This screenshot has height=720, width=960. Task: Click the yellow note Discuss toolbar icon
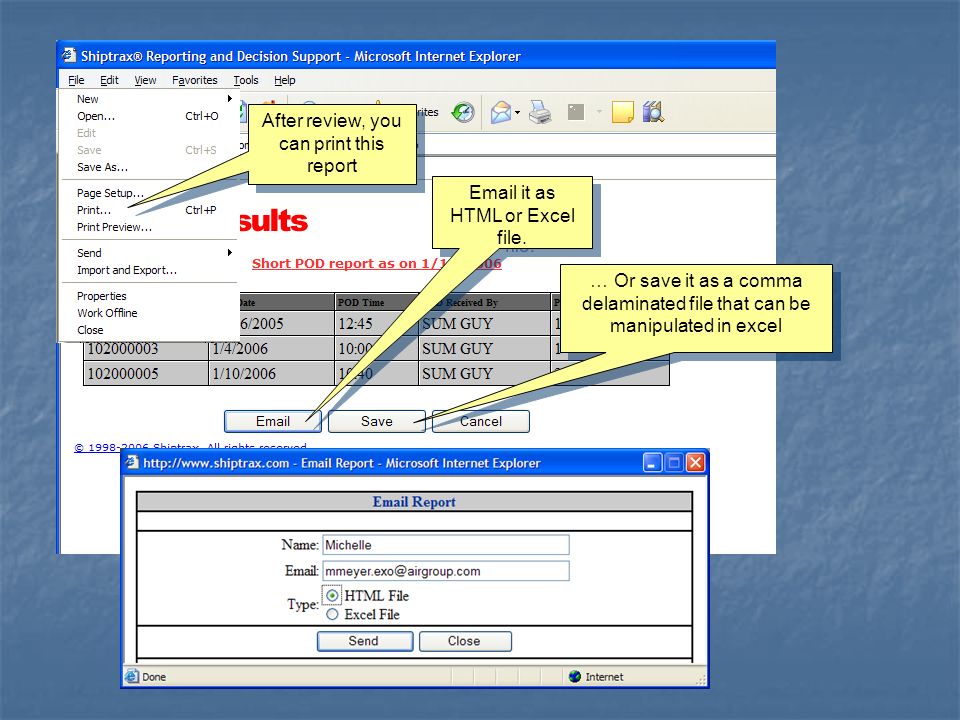pyautogui.click(x=623, y=112)
